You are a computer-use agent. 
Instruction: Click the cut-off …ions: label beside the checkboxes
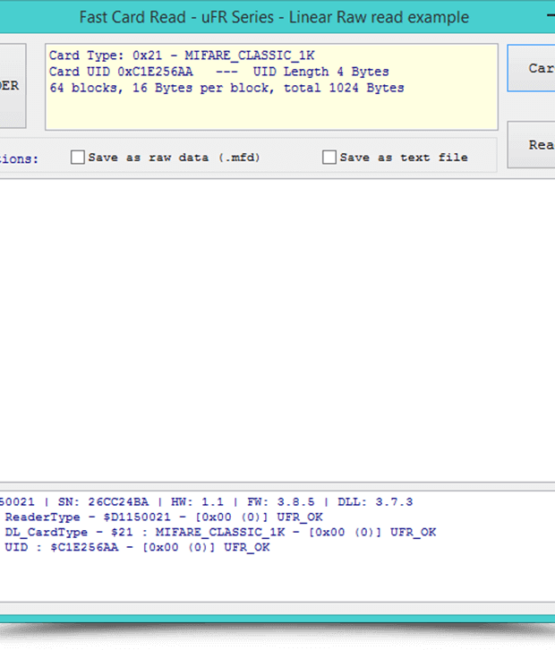[x=19, y=159]
